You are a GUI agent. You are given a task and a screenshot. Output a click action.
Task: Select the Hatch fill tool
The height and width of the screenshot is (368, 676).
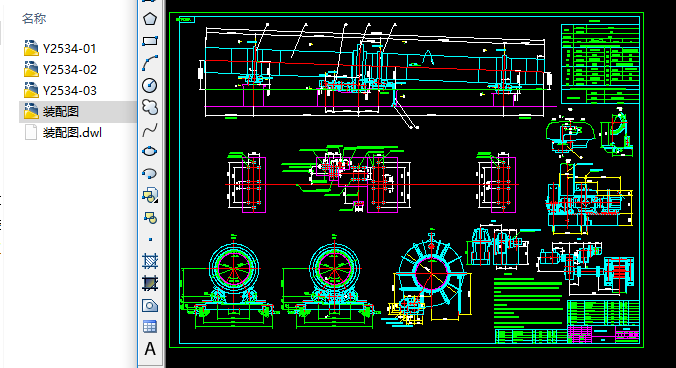coord(150,261)
